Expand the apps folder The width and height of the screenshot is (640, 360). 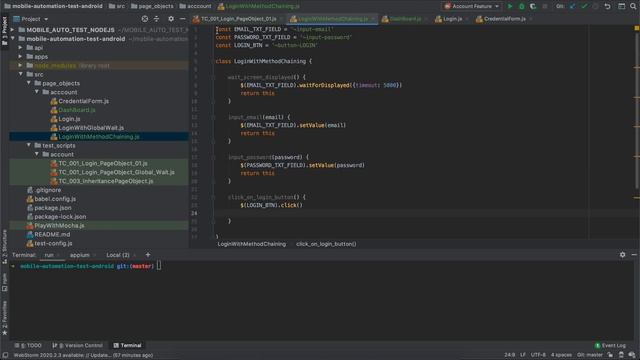pos(20,57)
